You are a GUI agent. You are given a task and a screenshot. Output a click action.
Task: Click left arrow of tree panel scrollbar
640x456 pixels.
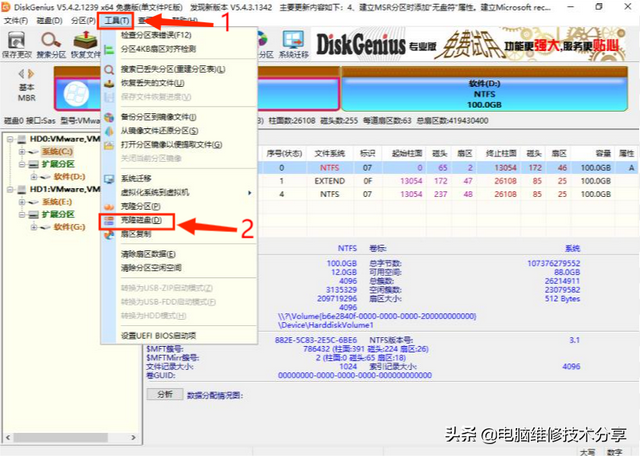pos(8,437)
